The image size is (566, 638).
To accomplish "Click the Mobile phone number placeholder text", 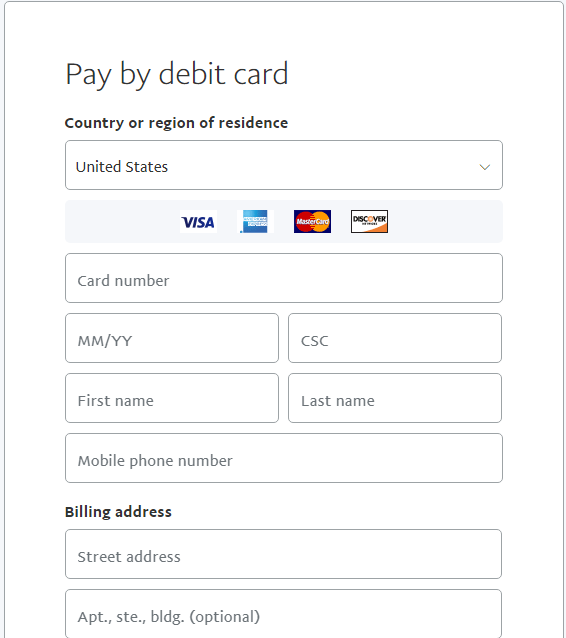I will (x=155, y=461).
